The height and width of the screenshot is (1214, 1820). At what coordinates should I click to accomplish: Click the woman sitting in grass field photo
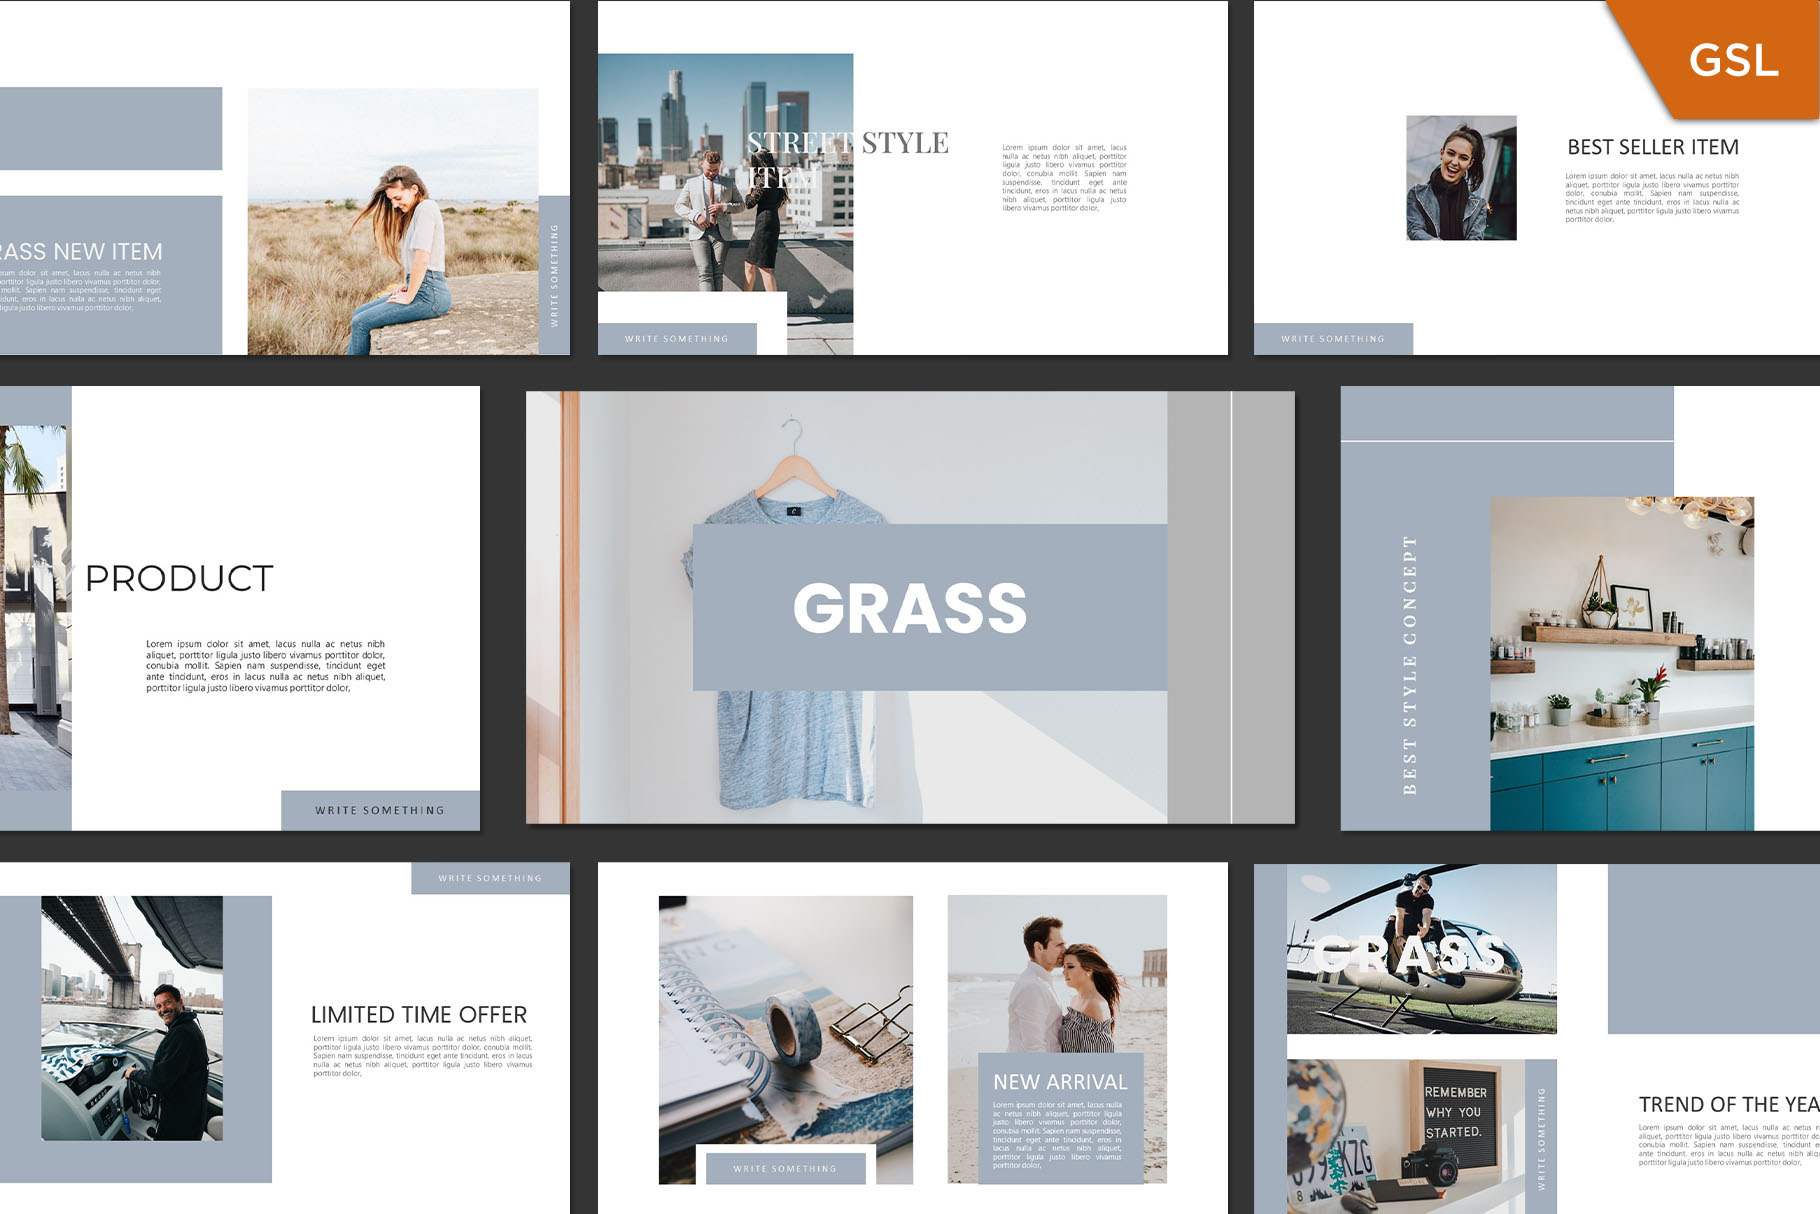point(392,222)
